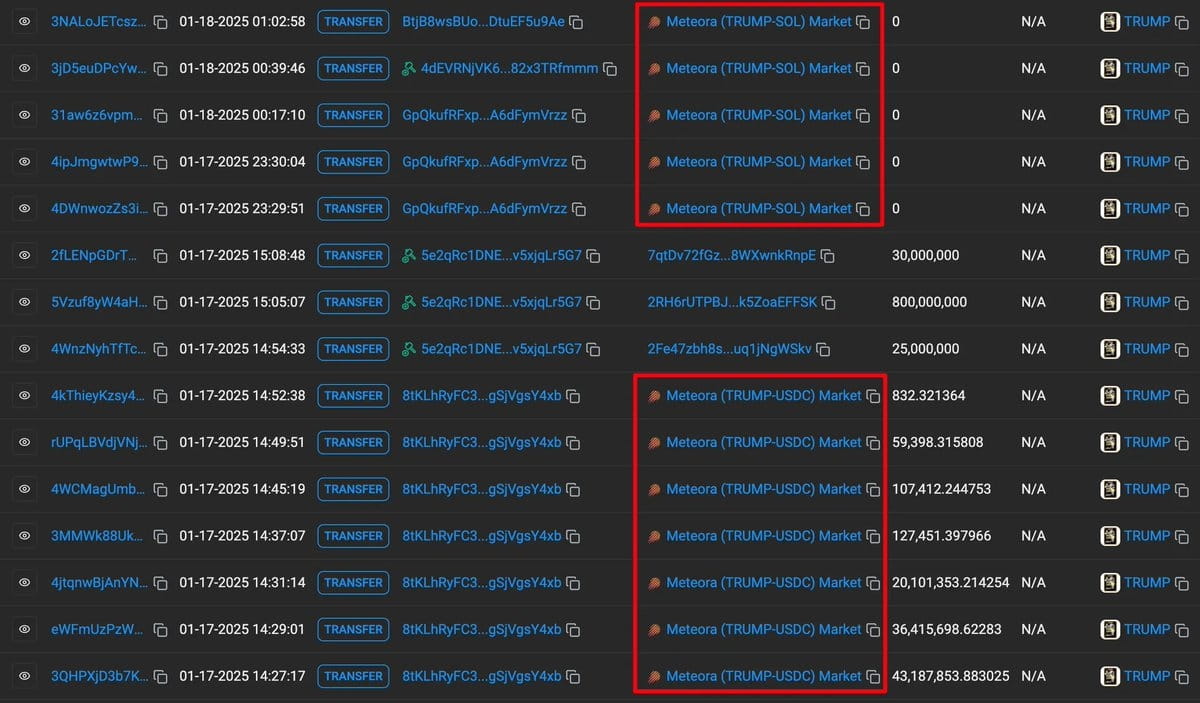Viewport: 1200px width, 703px height.
Task: Copy the signature 4WCMagUmb
Action: [x=161, y=489]
